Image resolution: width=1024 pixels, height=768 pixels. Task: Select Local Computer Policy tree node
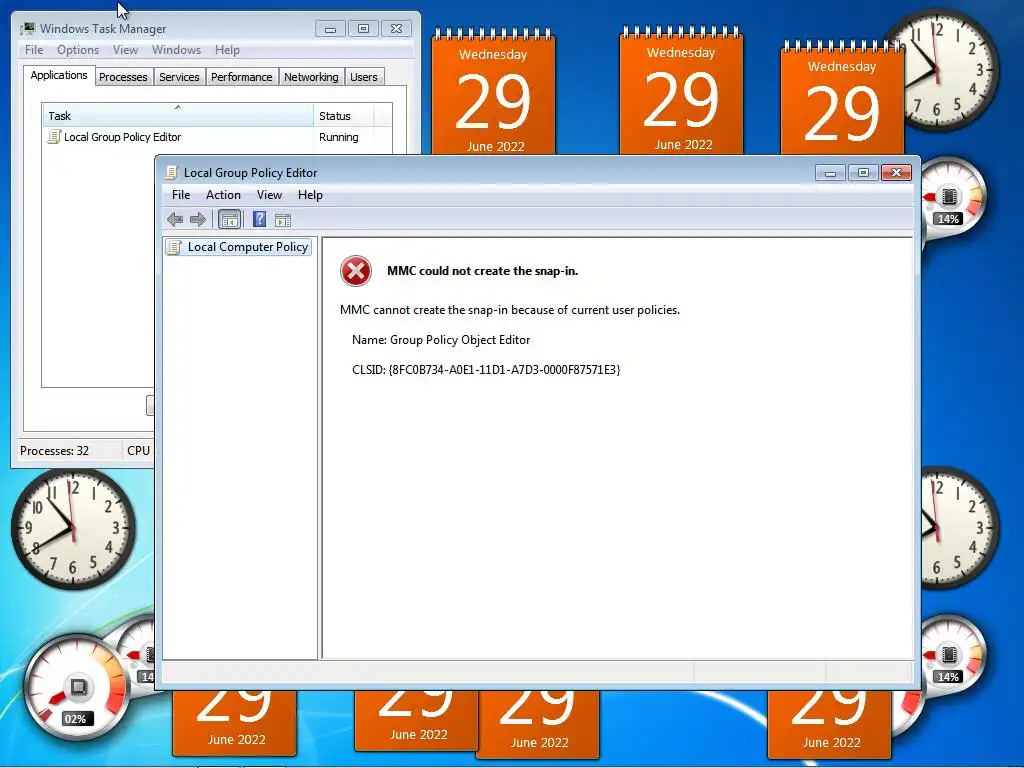(x=238, y=247)
